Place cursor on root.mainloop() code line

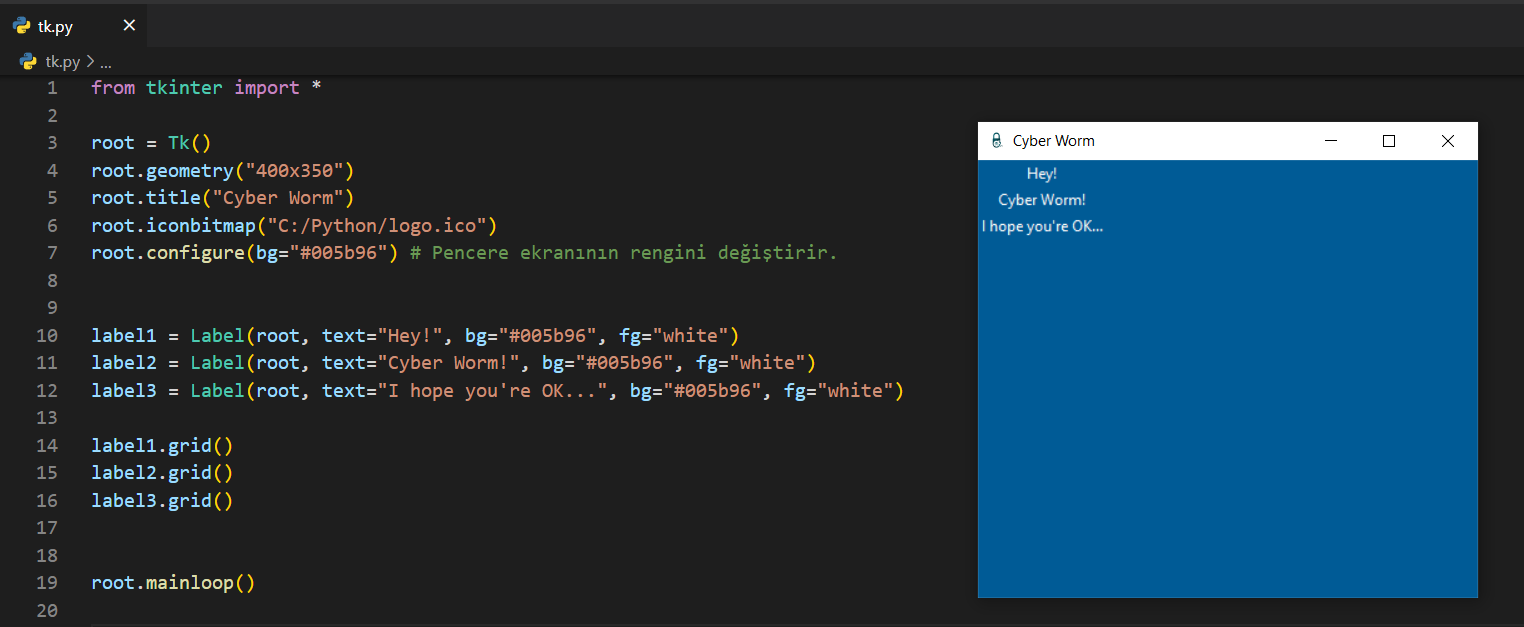(172, 582)
